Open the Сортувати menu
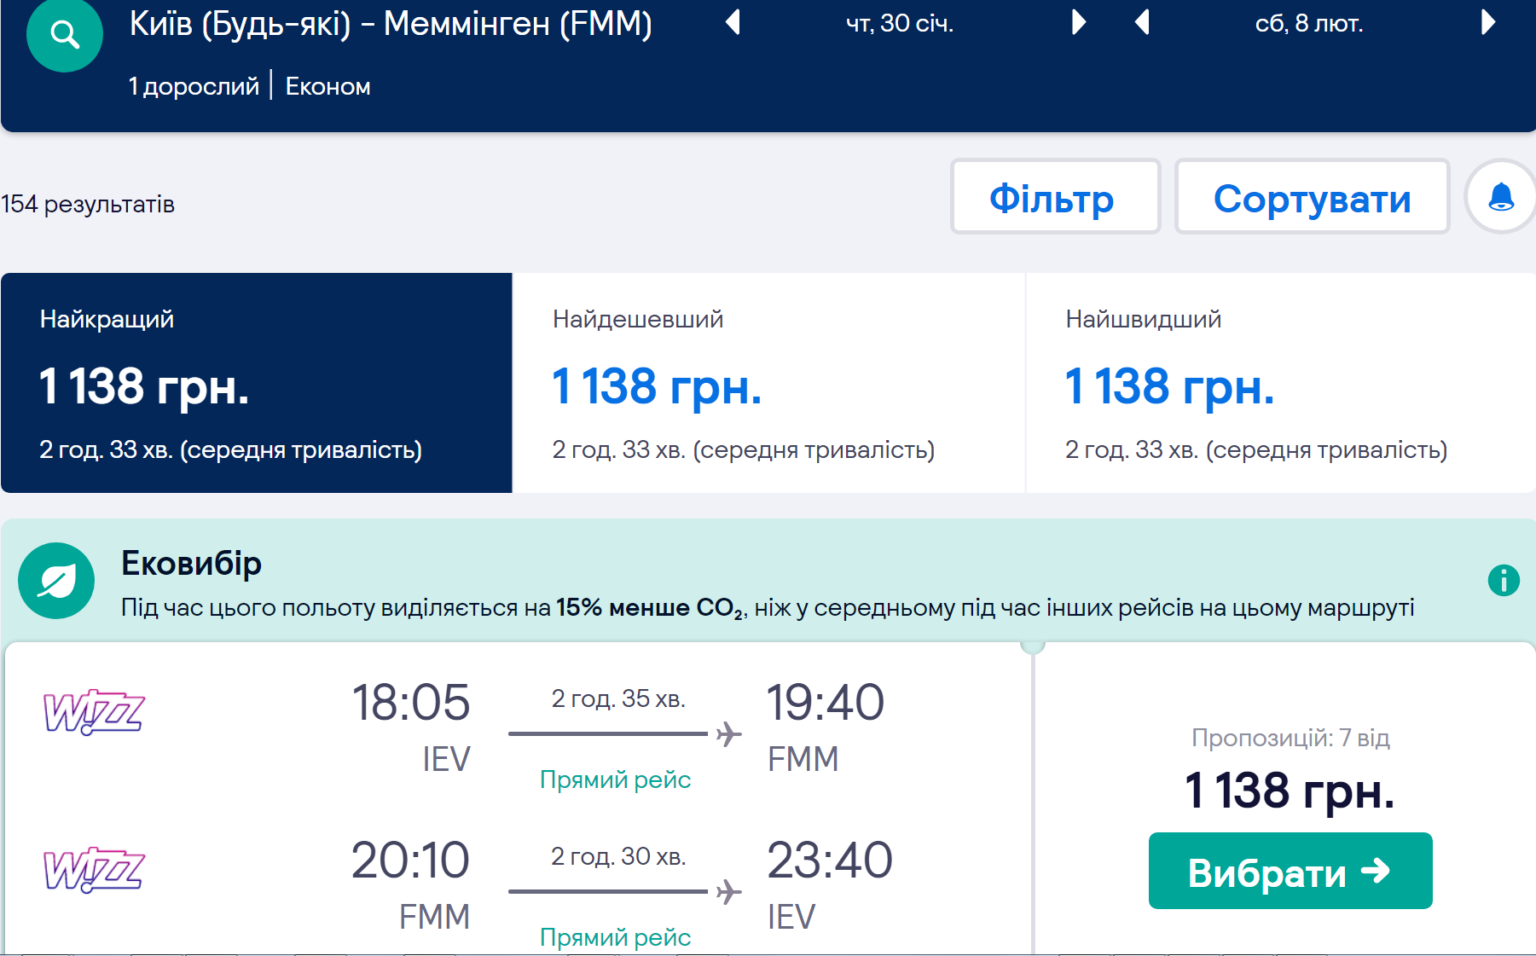 coord(1312,197)
